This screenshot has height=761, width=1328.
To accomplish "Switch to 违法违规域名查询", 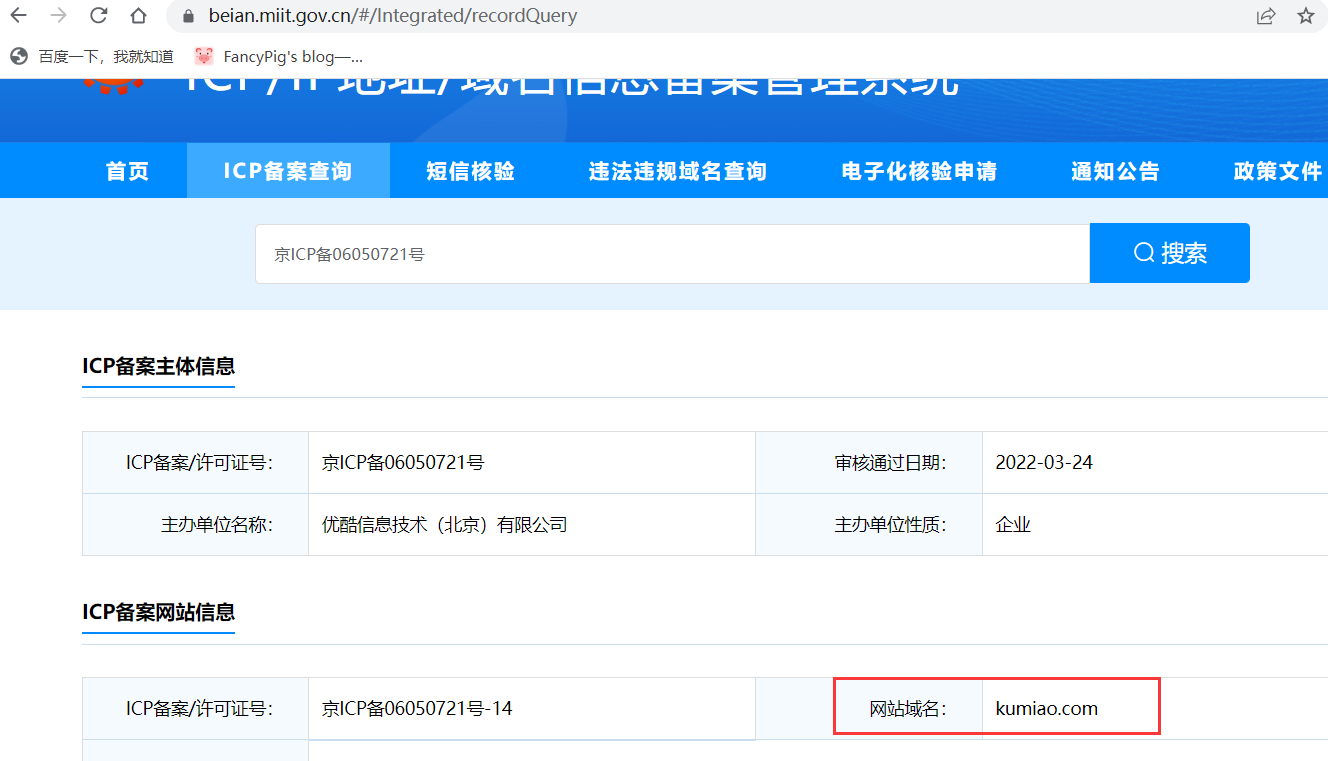I will click(677, 171).
